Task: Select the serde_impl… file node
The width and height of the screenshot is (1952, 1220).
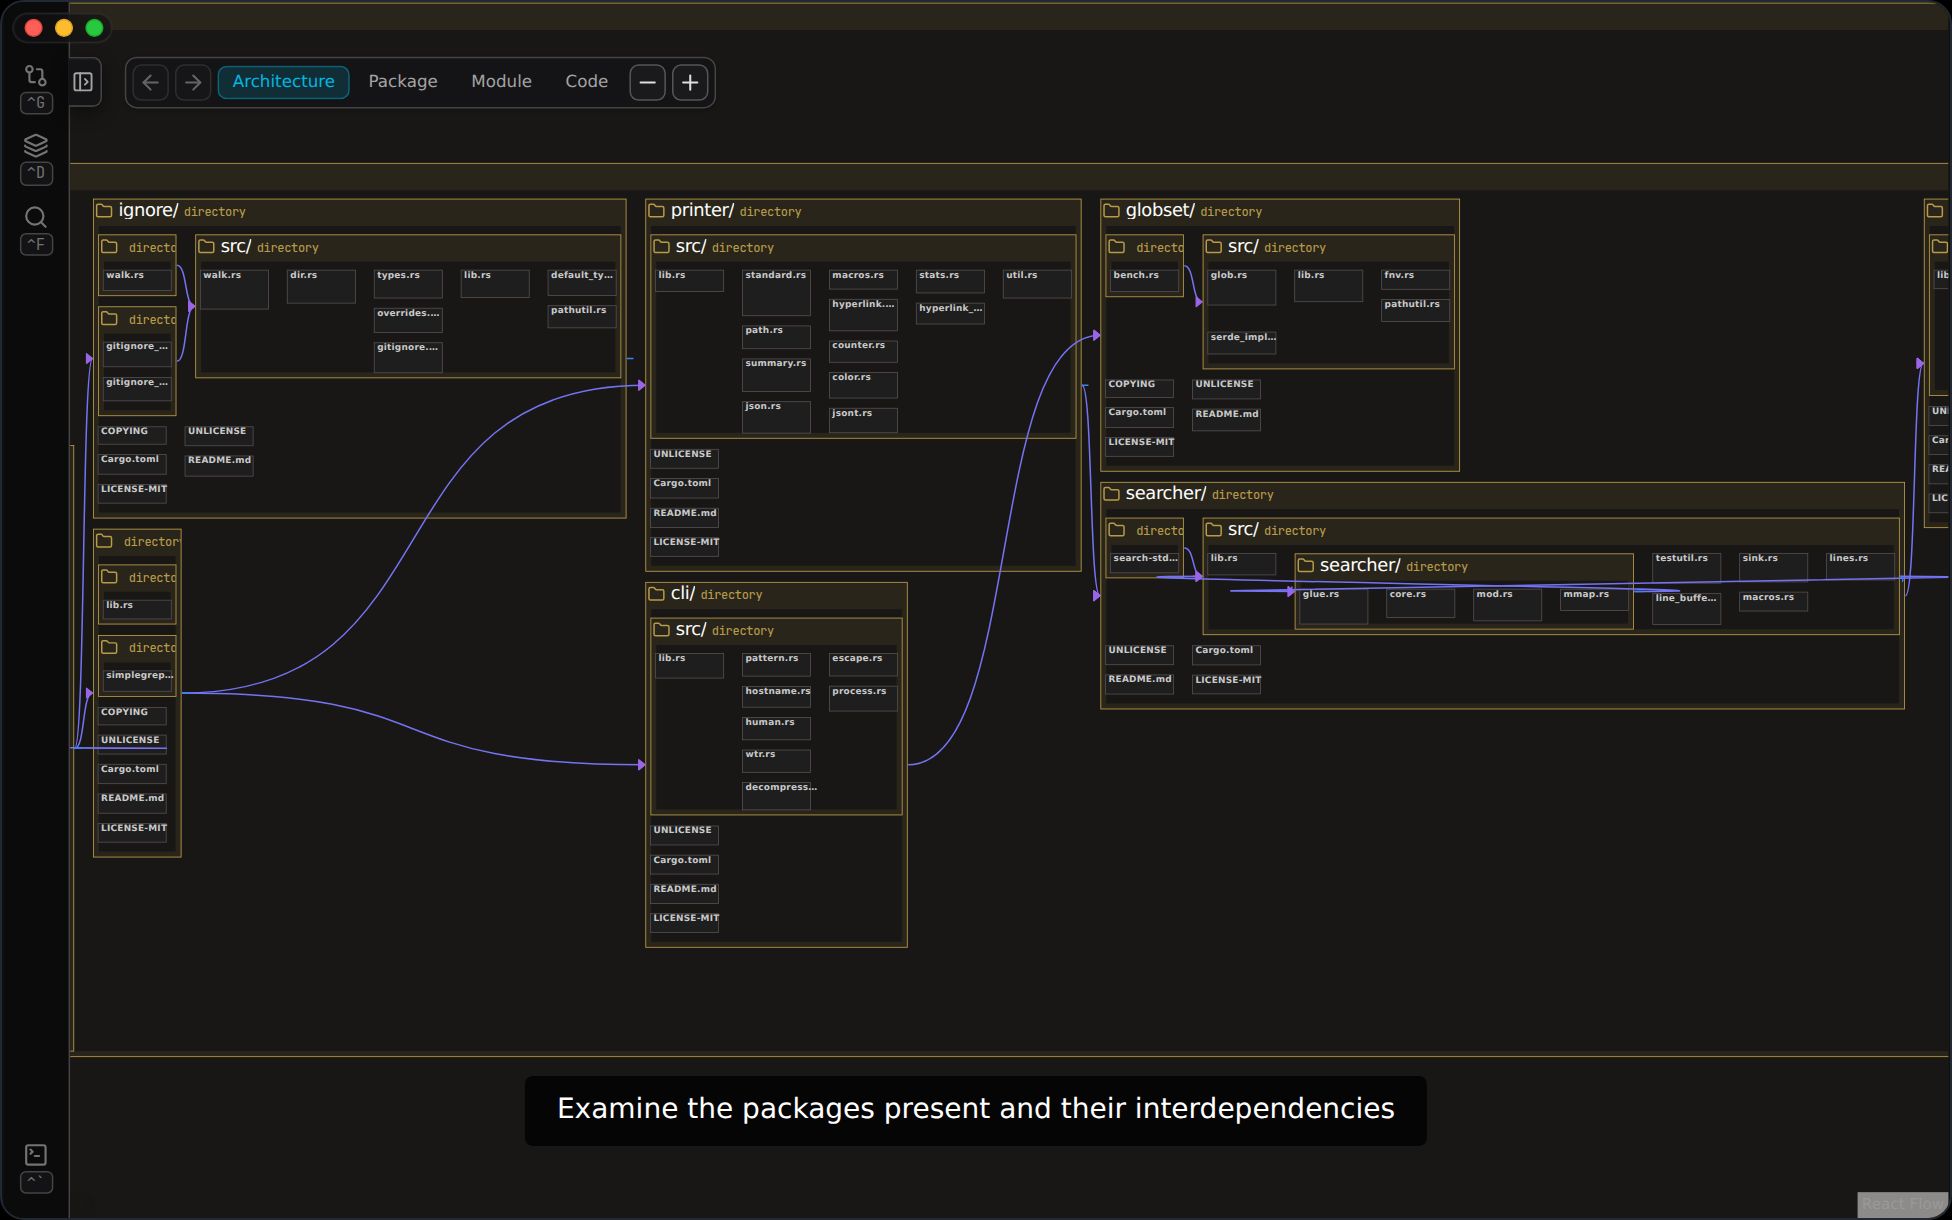Action: 1242,343
